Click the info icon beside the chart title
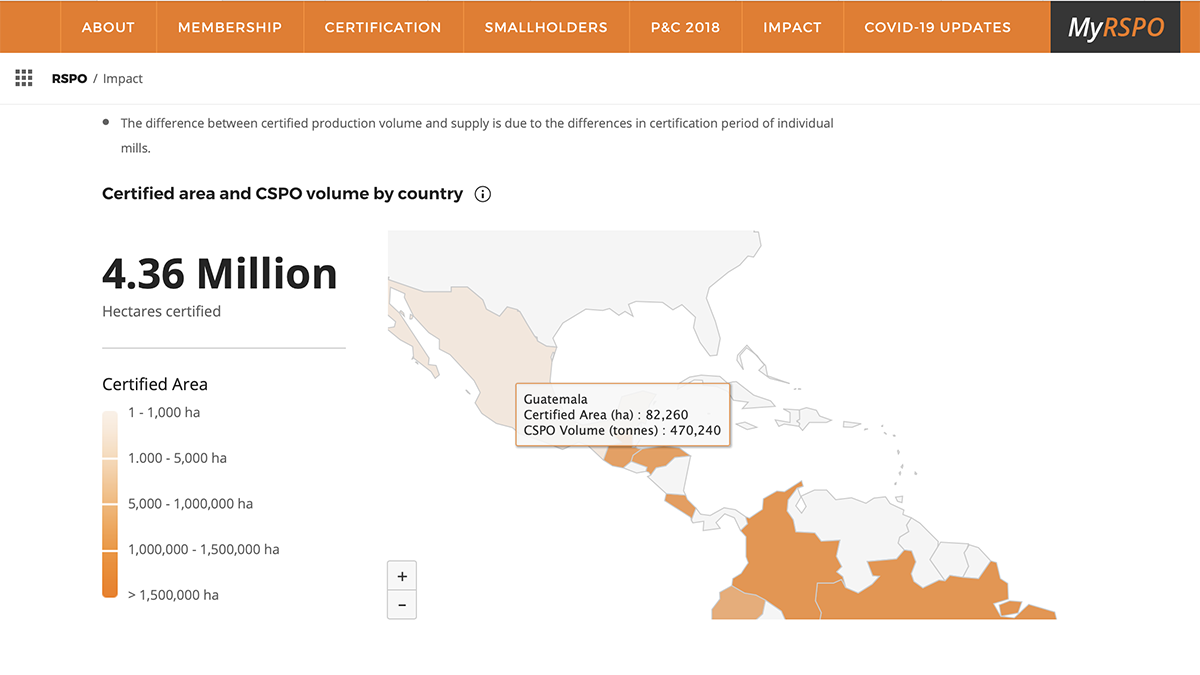Viewport: 1200px width, 675px height. pos(482,193)
